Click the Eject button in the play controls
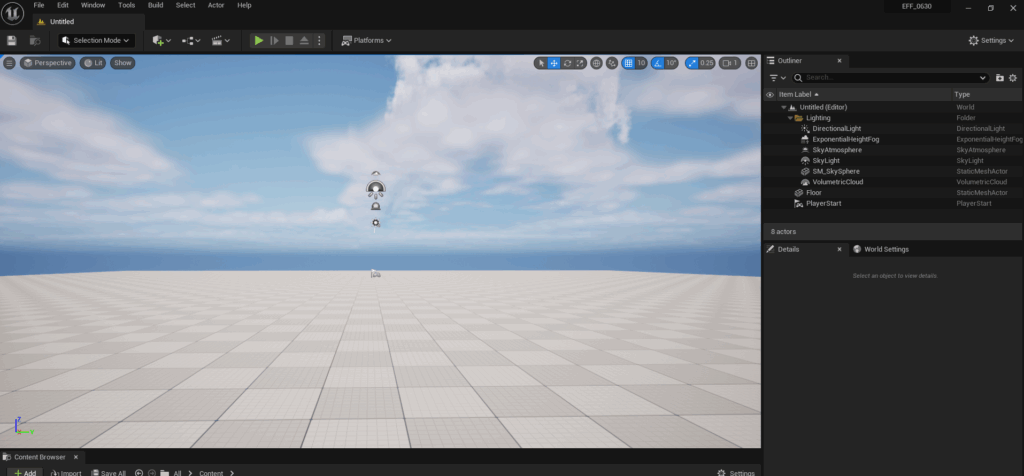1024x476 pixels. [304, 40]
